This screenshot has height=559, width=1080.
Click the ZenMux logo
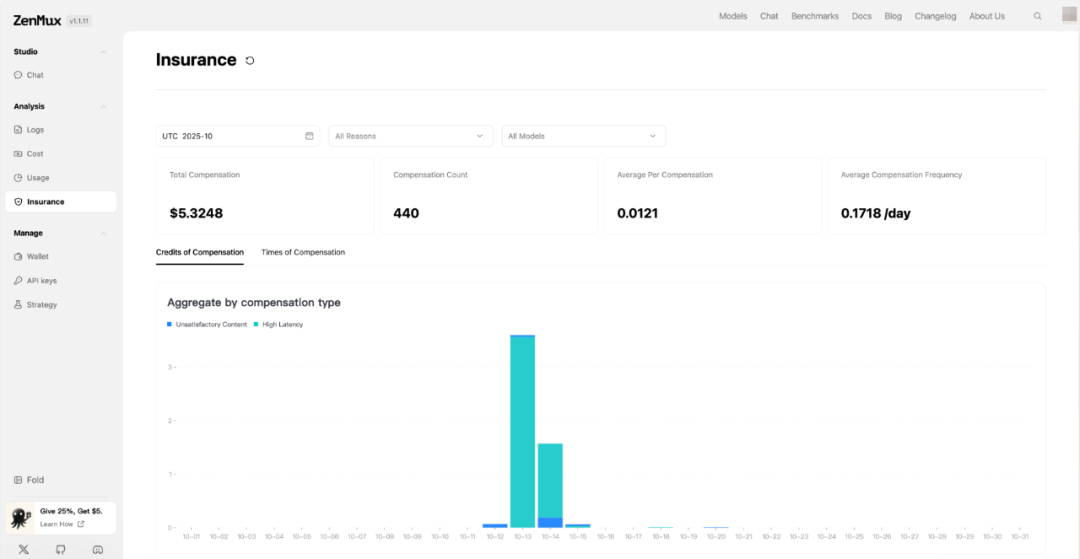37,21
